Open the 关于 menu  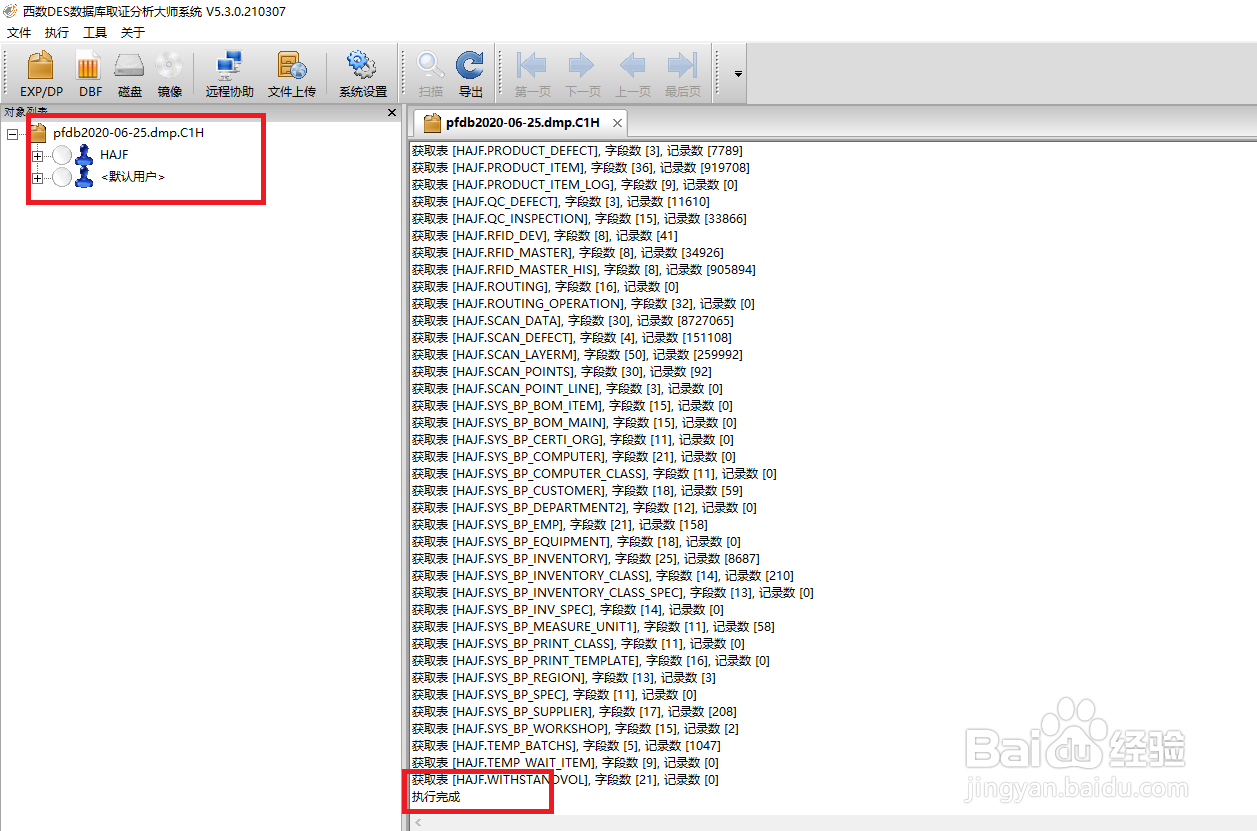(x=133, y=33)
